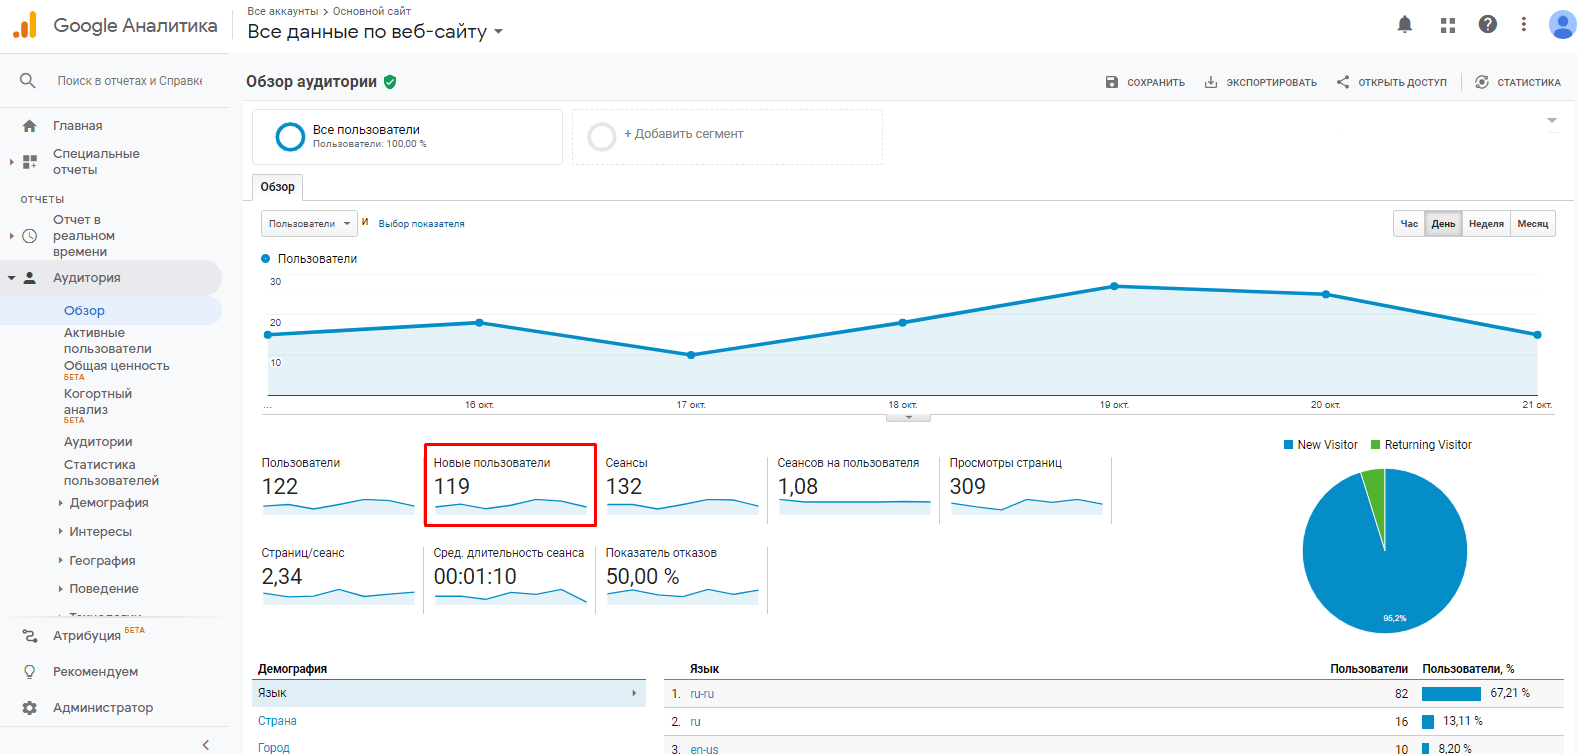Click the en-us language link
The height and width of the screenshot is (754, 1577).
click(704, 749)
